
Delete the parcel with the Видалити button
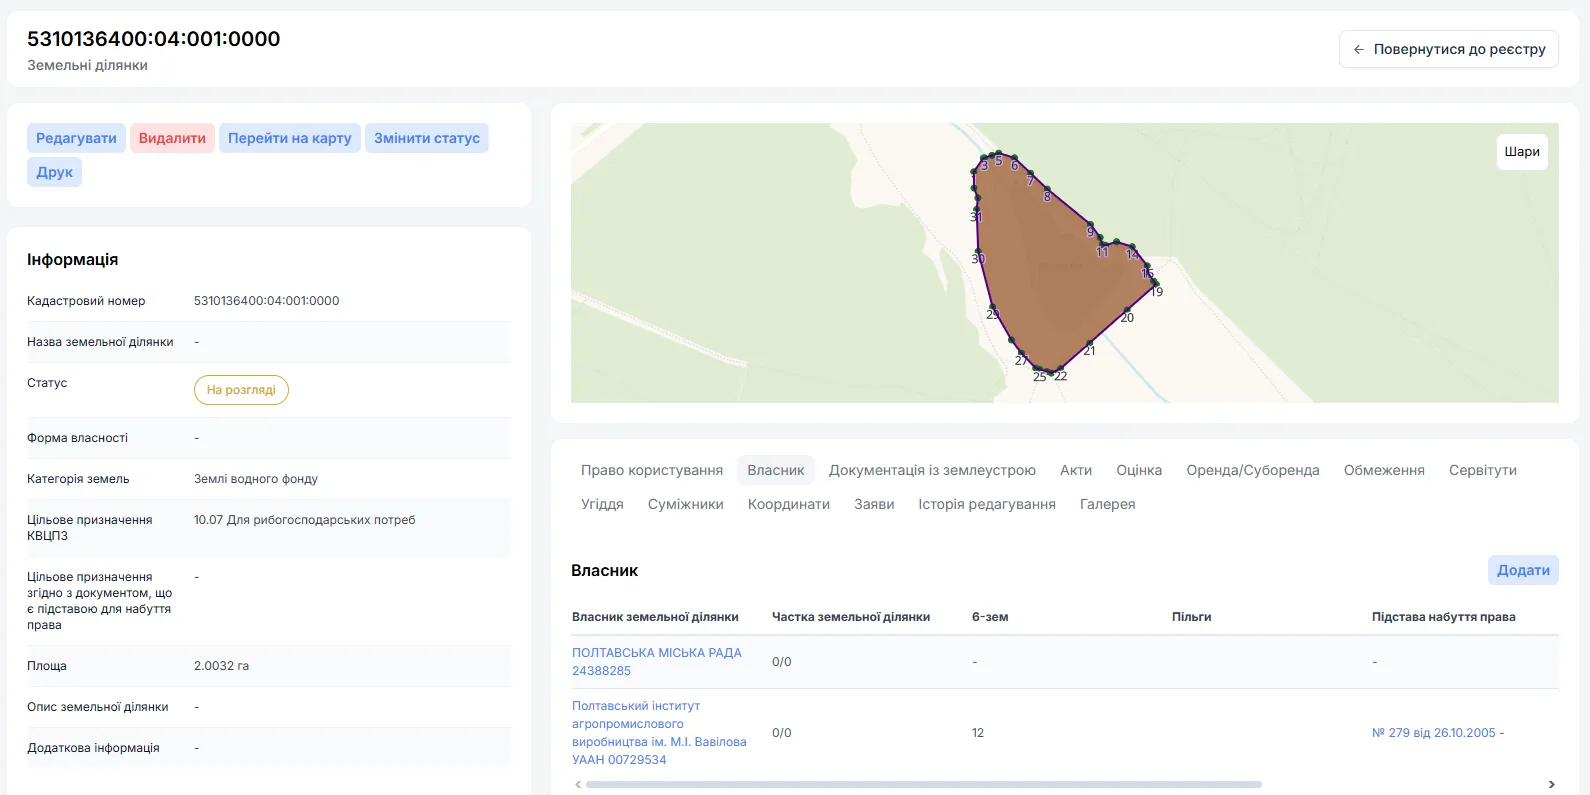pos(172,138)
